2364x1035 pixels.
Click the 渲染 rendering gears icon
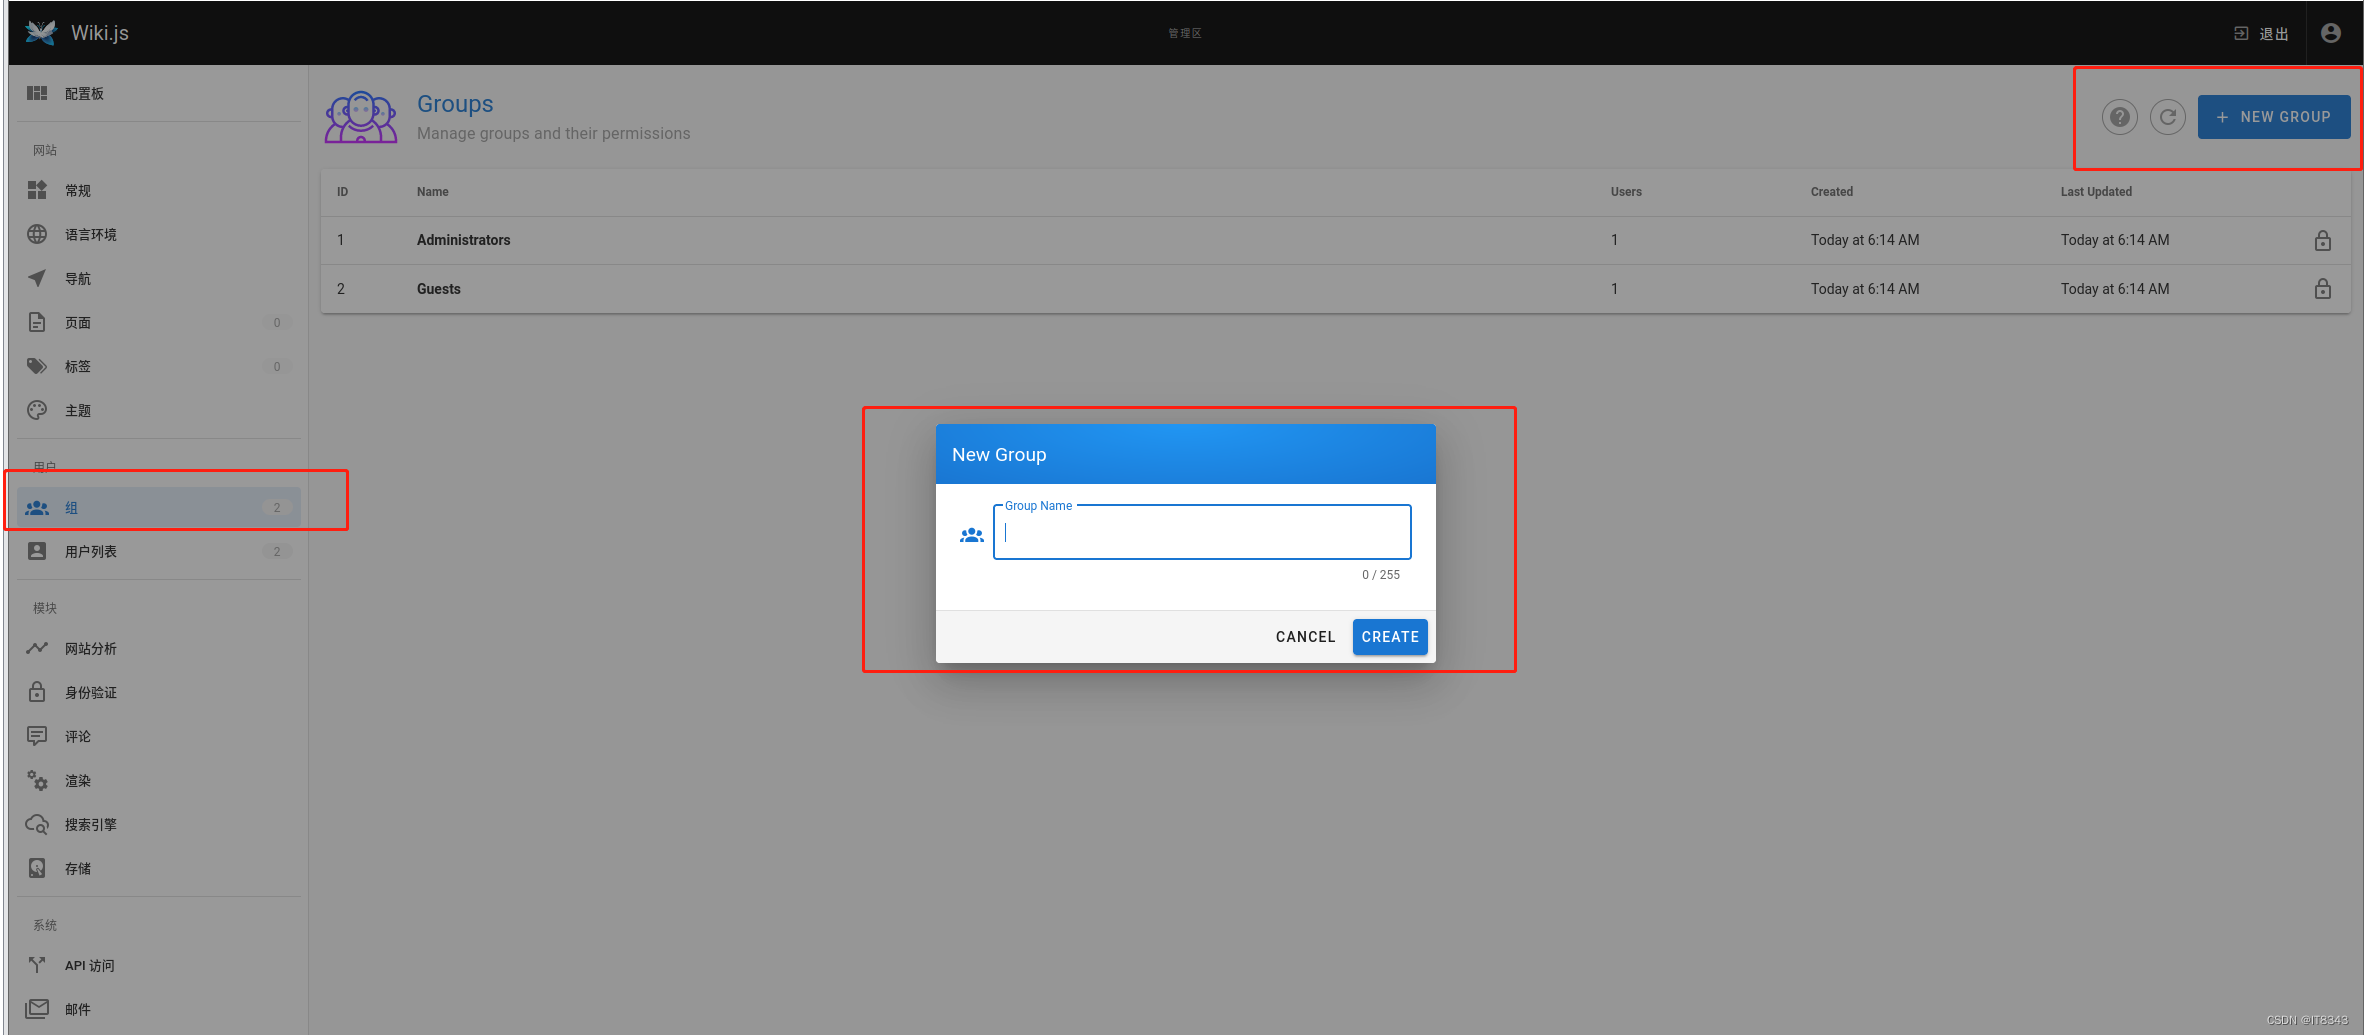[37, 780]
